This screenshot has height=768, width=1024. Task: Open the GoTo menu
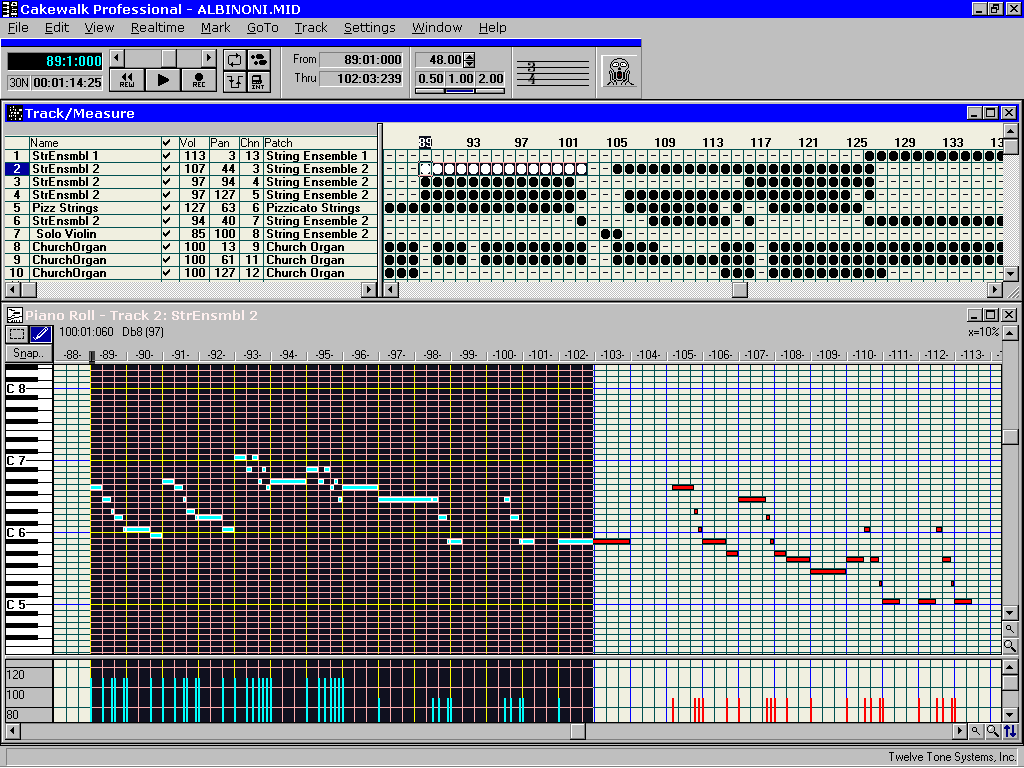click(x=263, y=27)
